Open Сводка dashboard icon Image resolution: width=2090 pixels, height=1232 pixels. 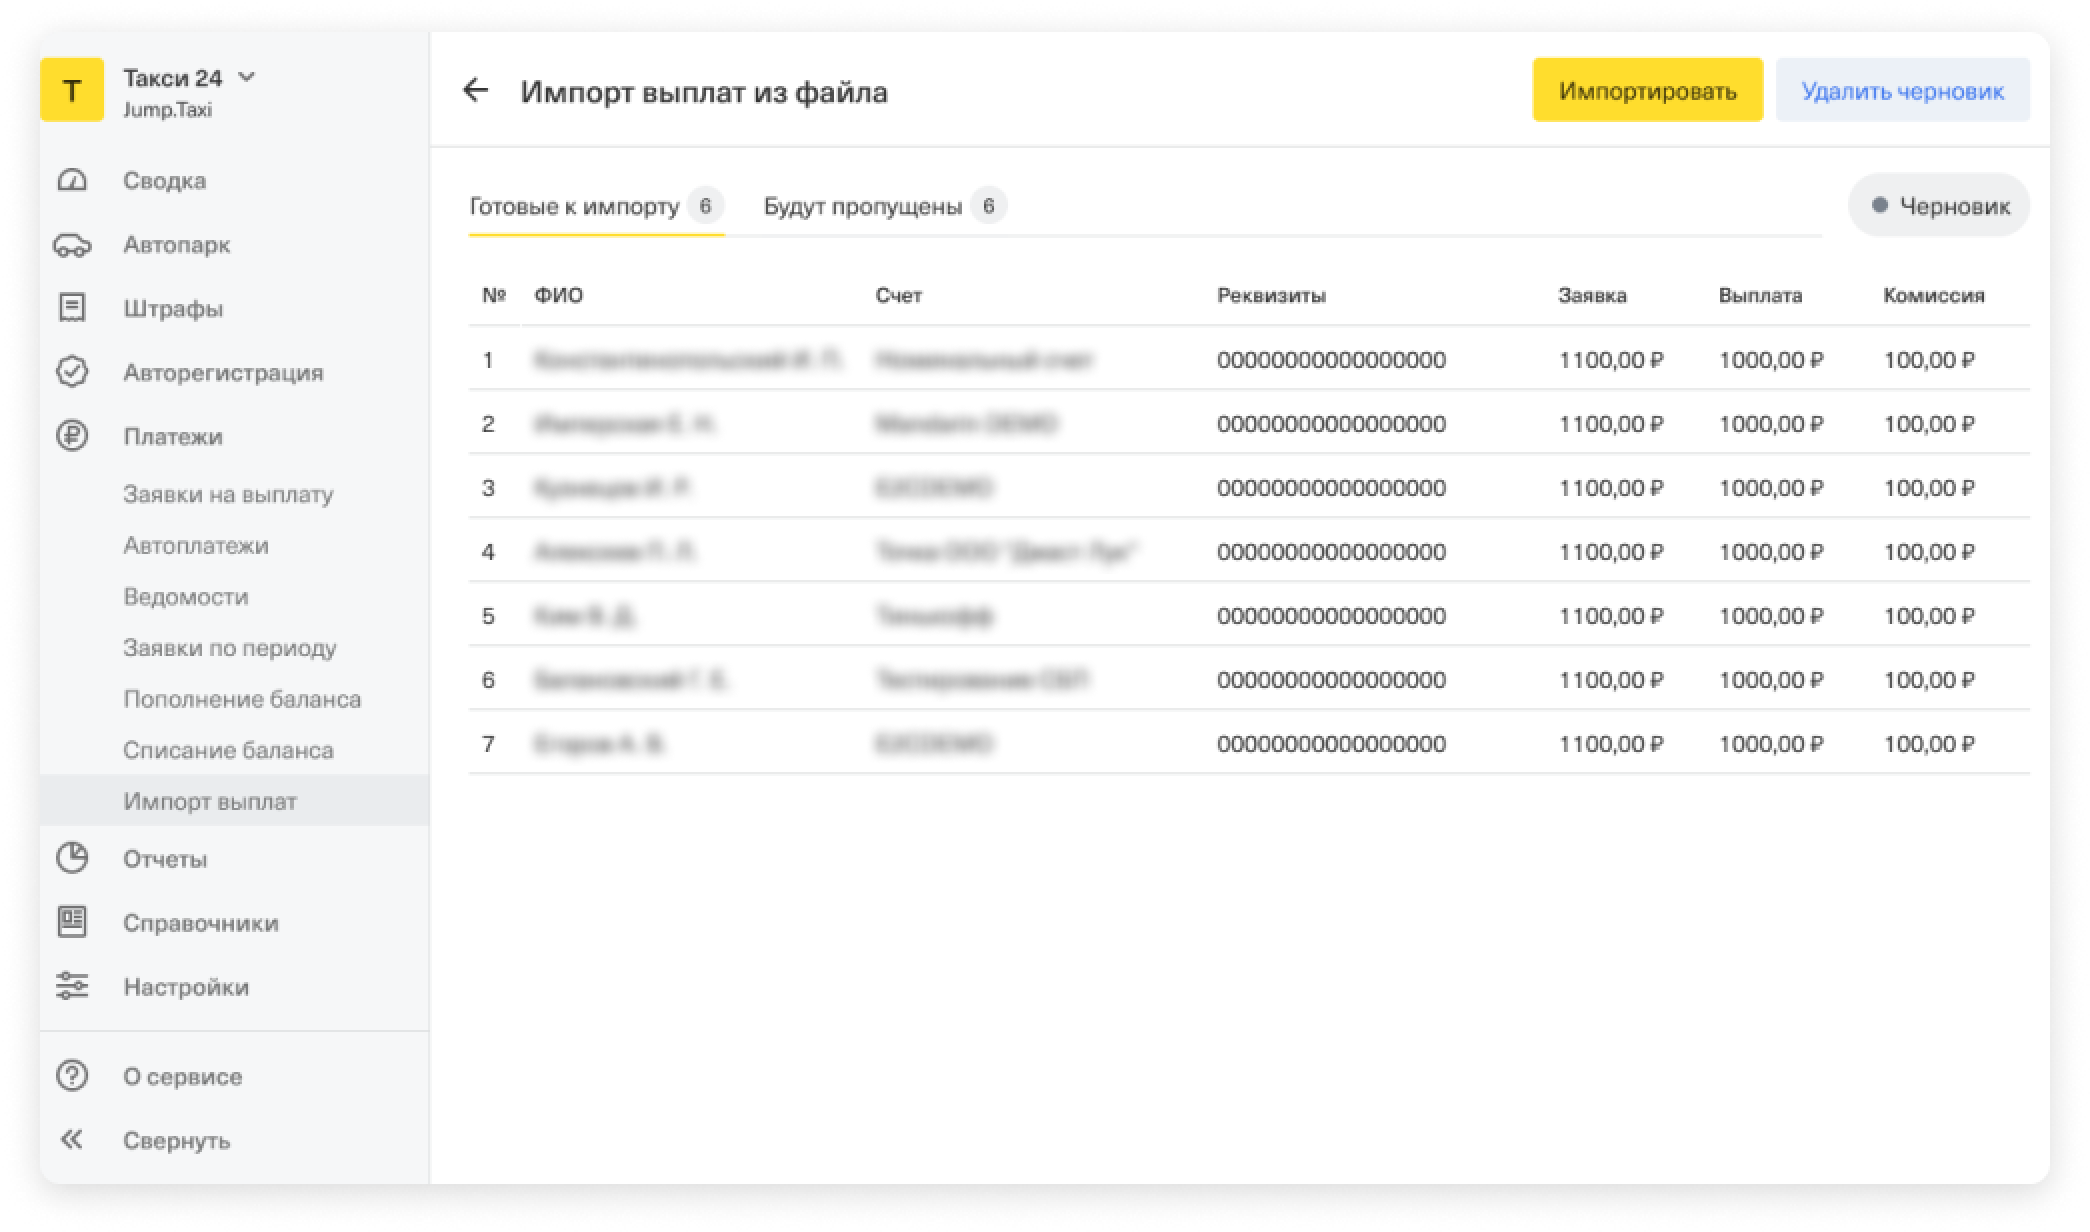pyautogui.click(x=72, y=181)
